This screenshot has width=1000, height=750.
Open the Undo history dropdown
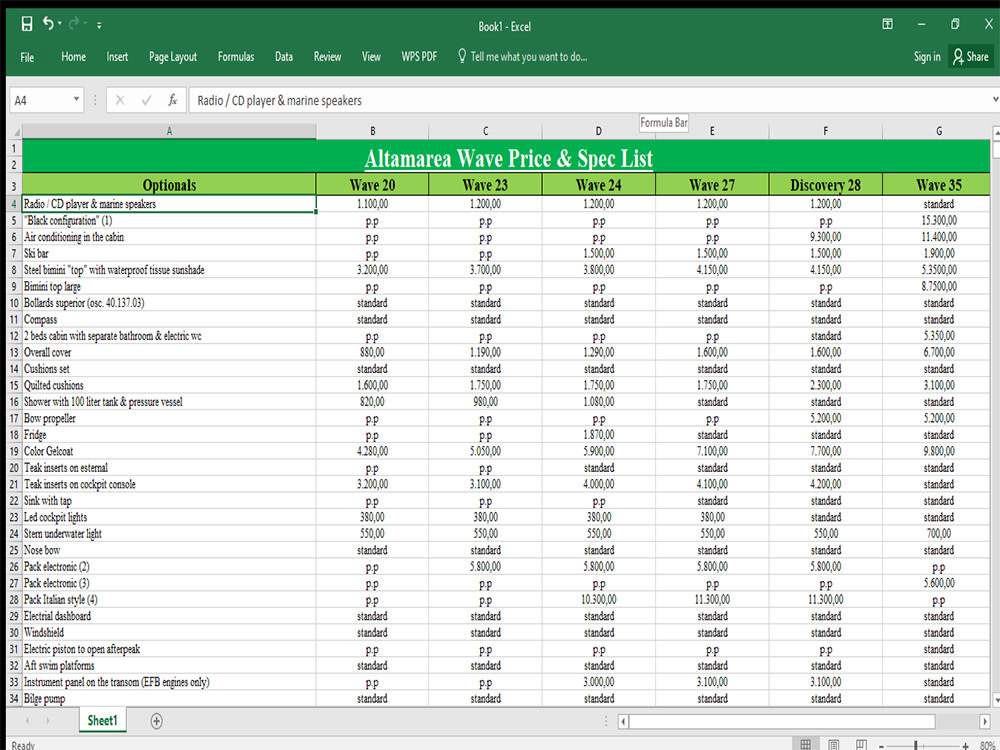59,22
